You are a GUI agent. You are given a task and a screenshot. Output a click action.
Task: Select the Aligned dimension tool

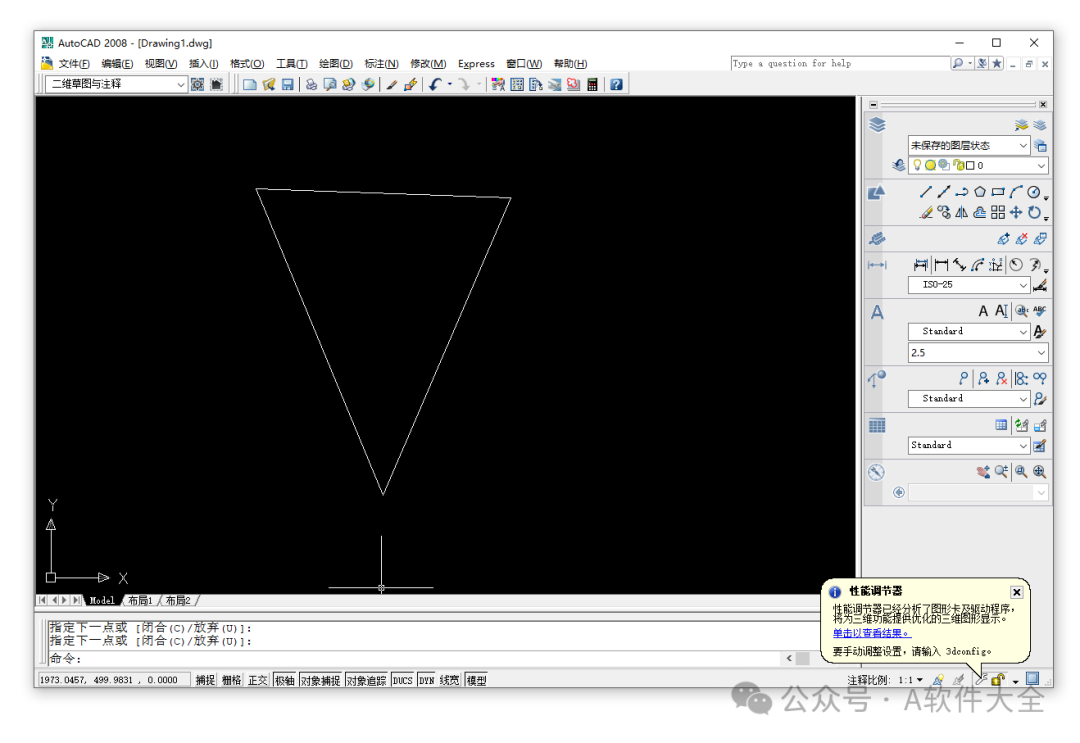pyautogui.click(x=959, y=265)
